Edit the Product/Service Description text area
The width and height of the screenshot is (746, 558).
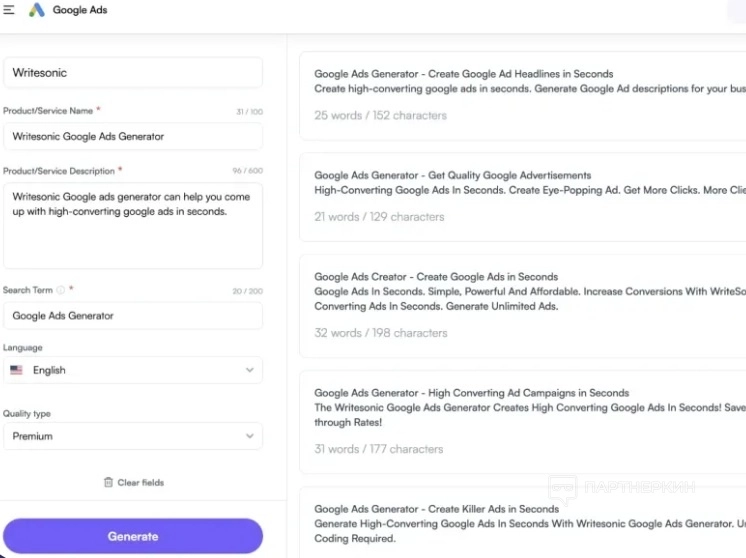(x=132, y=225)
